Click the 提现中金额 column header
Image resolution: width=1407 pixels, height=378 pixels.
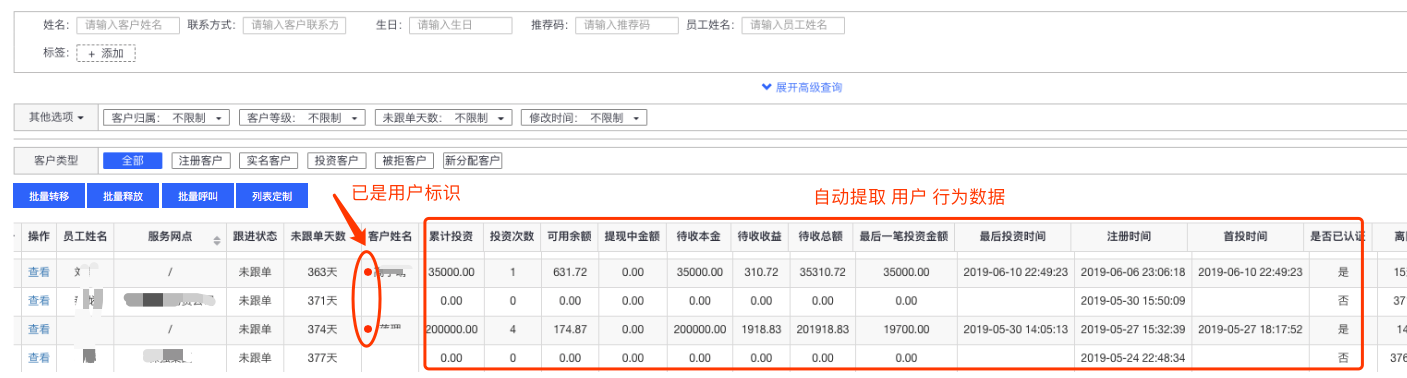(x=631, y=237)
